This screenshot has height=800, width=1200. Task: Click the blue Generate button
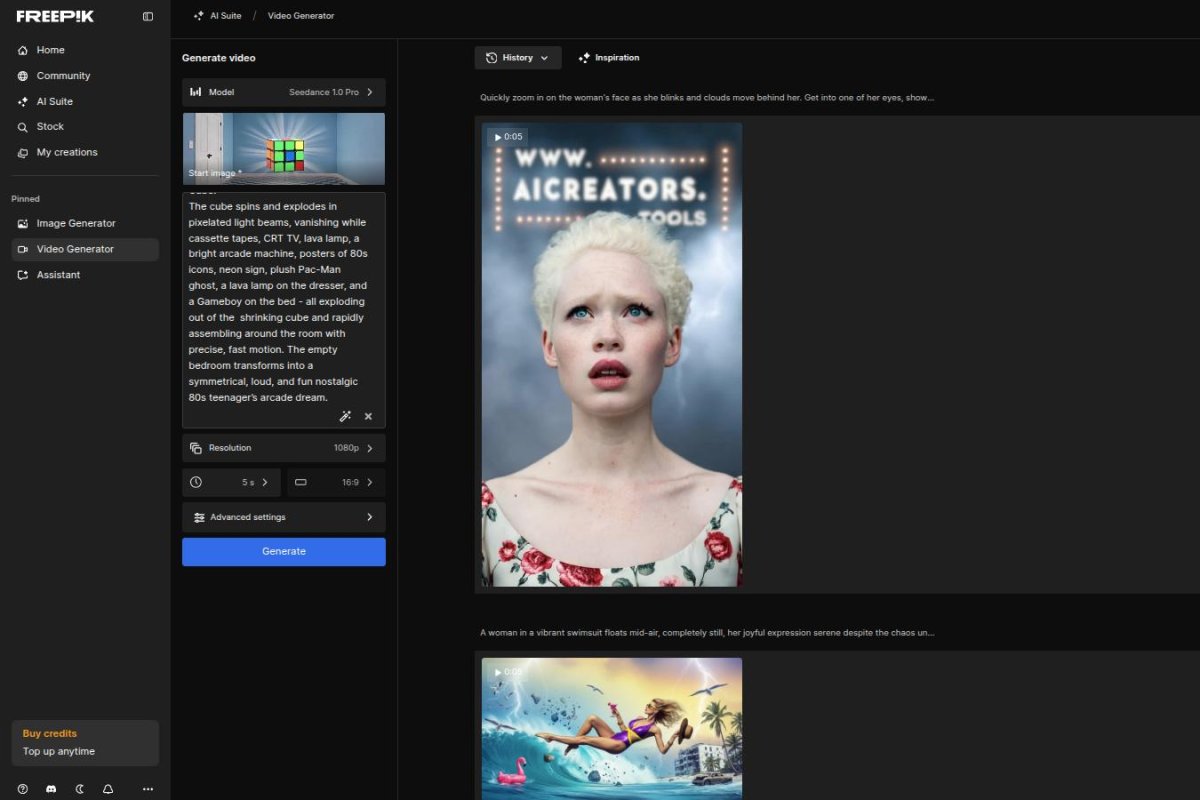point(283,551)
